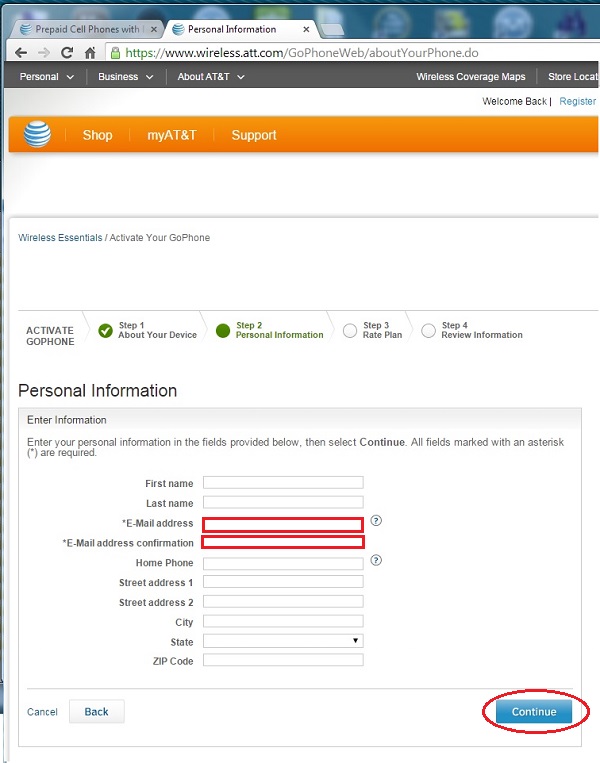
Task: Focus the E-Mail address field
Action: click(283, 525)
